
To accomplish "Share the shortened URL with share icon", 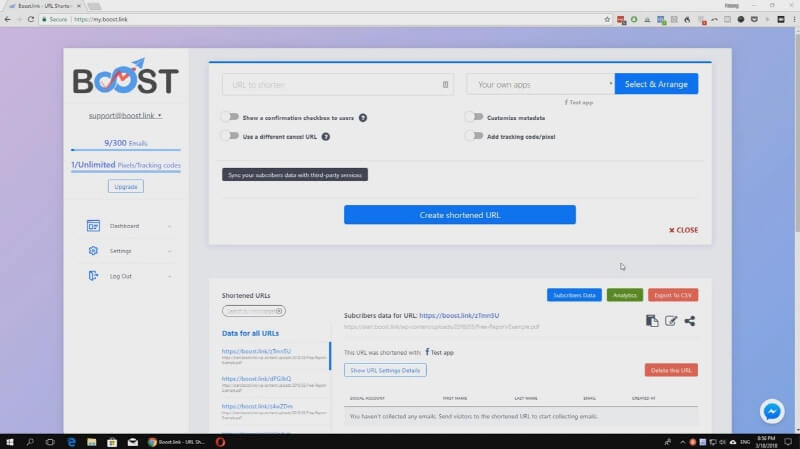I will pyautogui.click(x=690, y=321).
